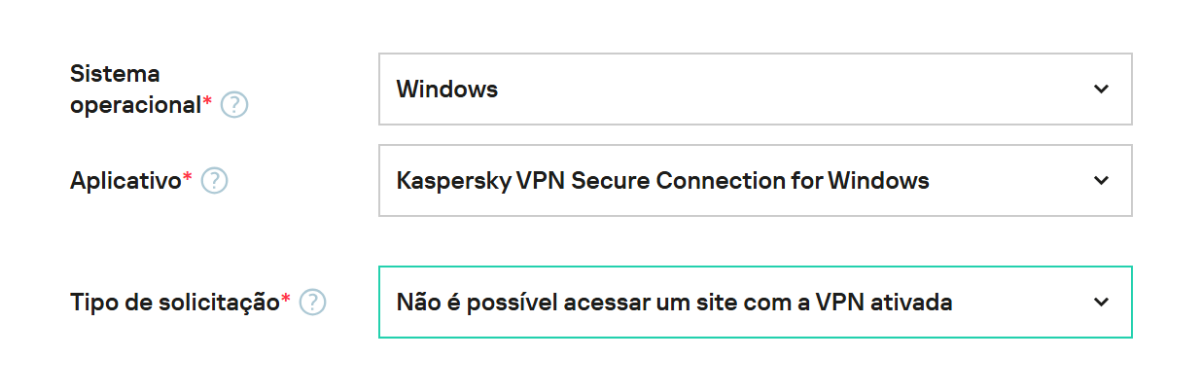Click red asterisk after 'Aplicativo'
The image size is (1200, 392).
[x=188, y=178]
